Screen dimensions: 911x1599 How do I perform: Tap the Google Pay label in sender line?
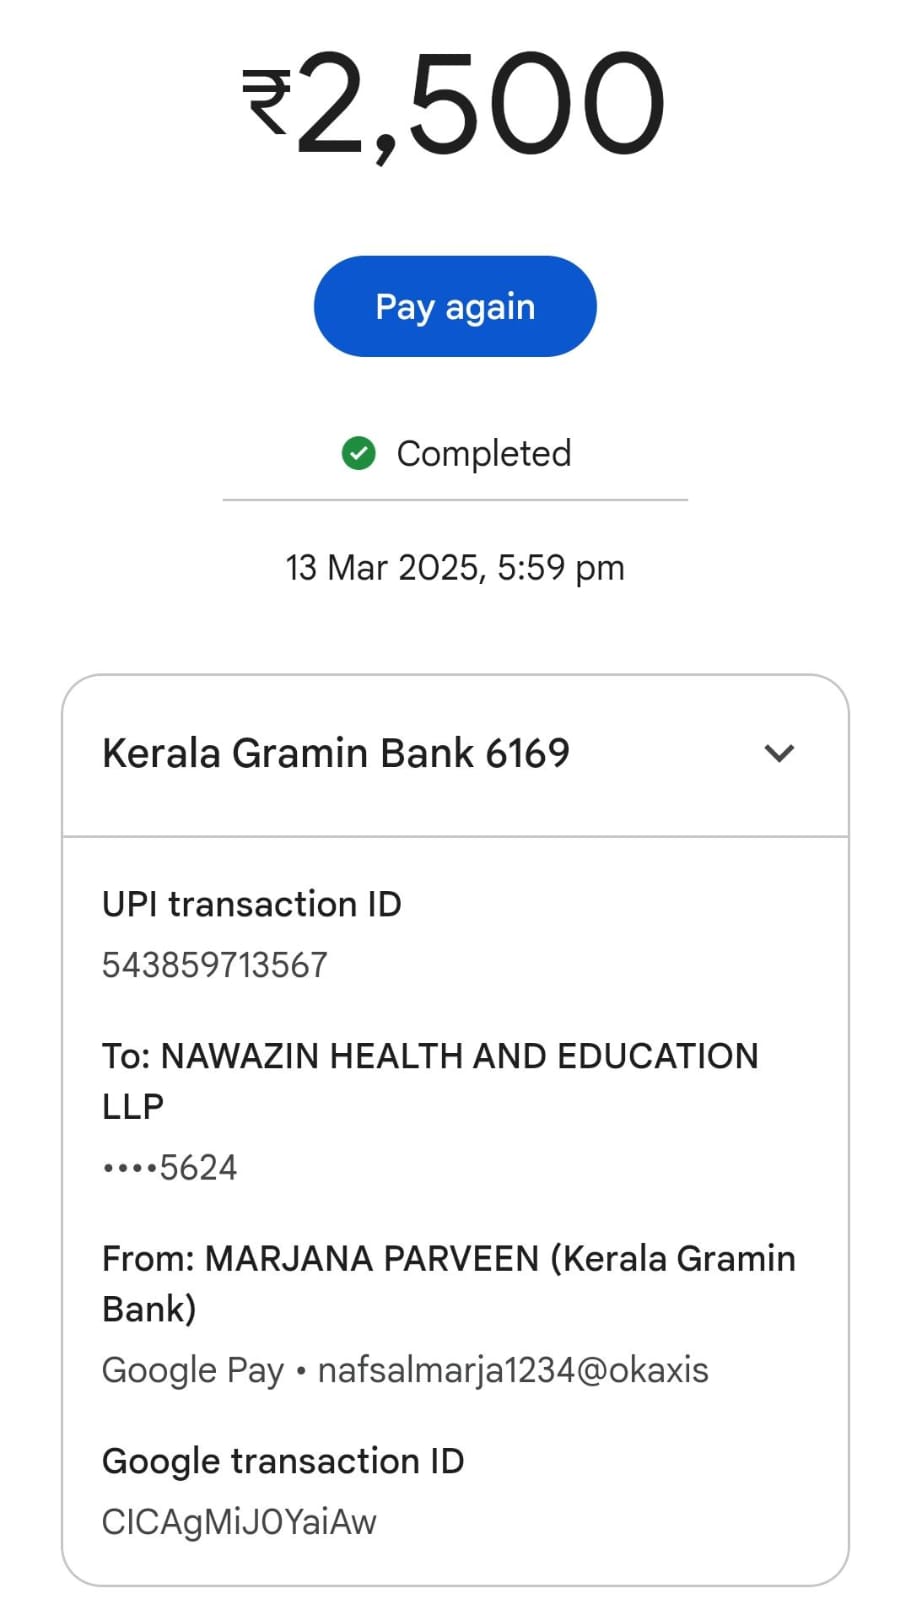(193, 1370)
